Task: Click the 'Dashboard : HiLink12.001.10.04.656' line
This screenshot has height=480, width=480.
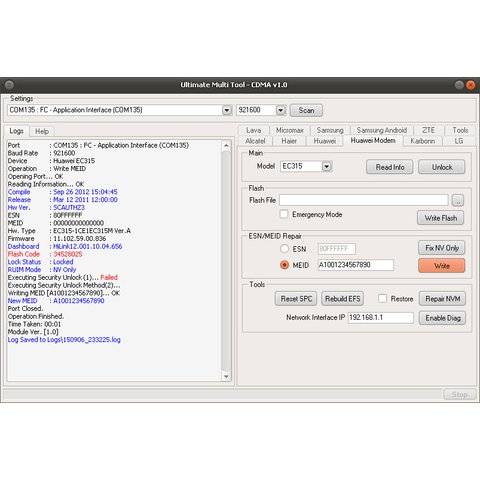Action: point(65,246)
